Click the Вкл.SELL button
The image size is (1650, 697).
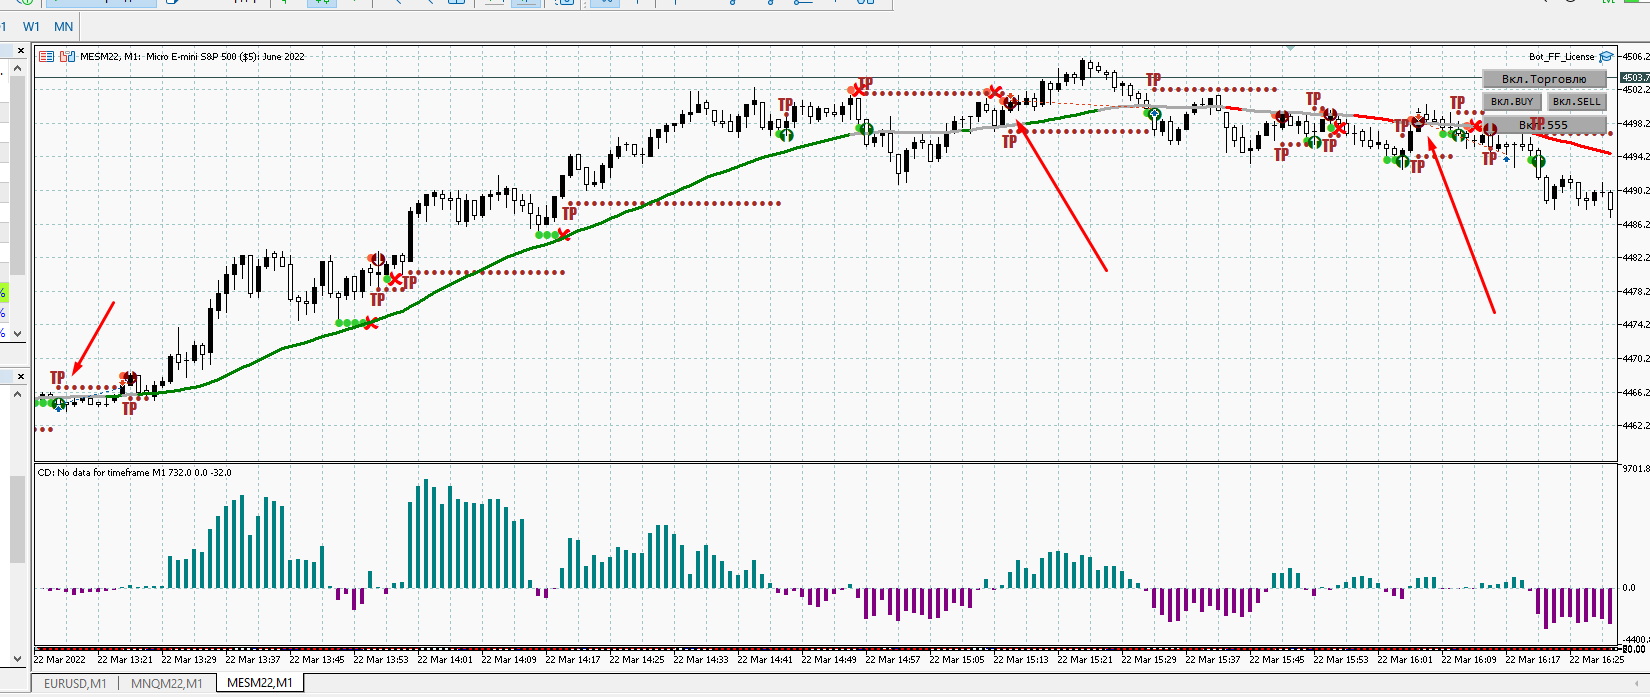click(x=1577, y=102)
